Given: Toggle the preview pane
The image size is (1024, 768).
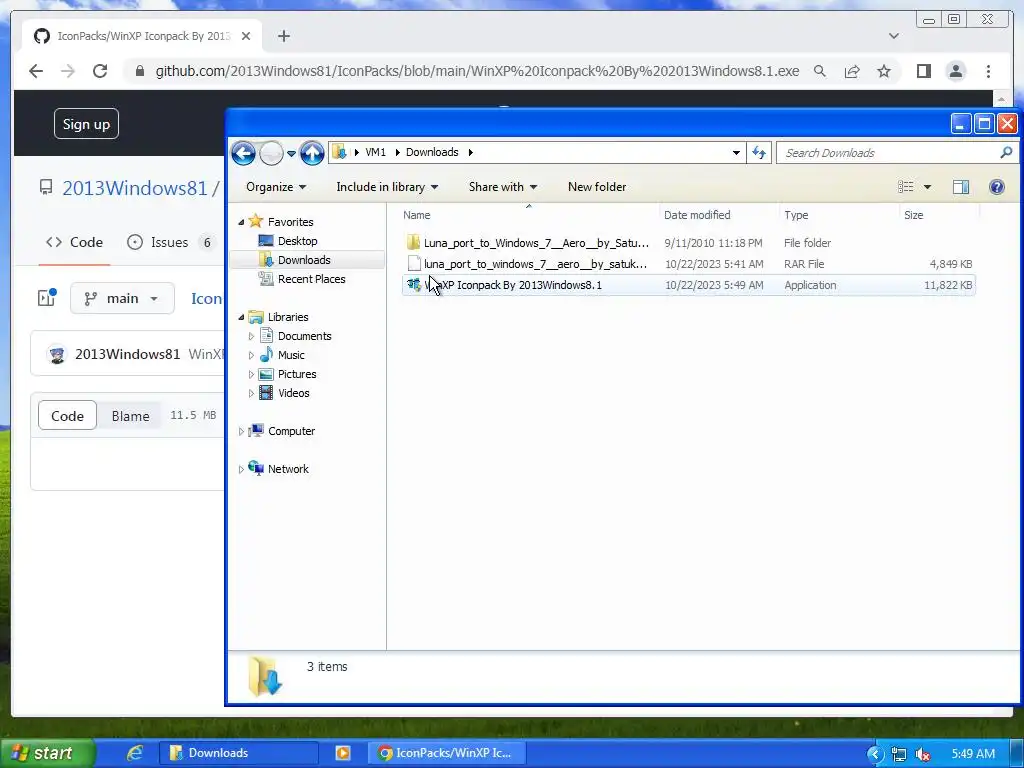Looking at the screenshot, I should tap(961, 187).
